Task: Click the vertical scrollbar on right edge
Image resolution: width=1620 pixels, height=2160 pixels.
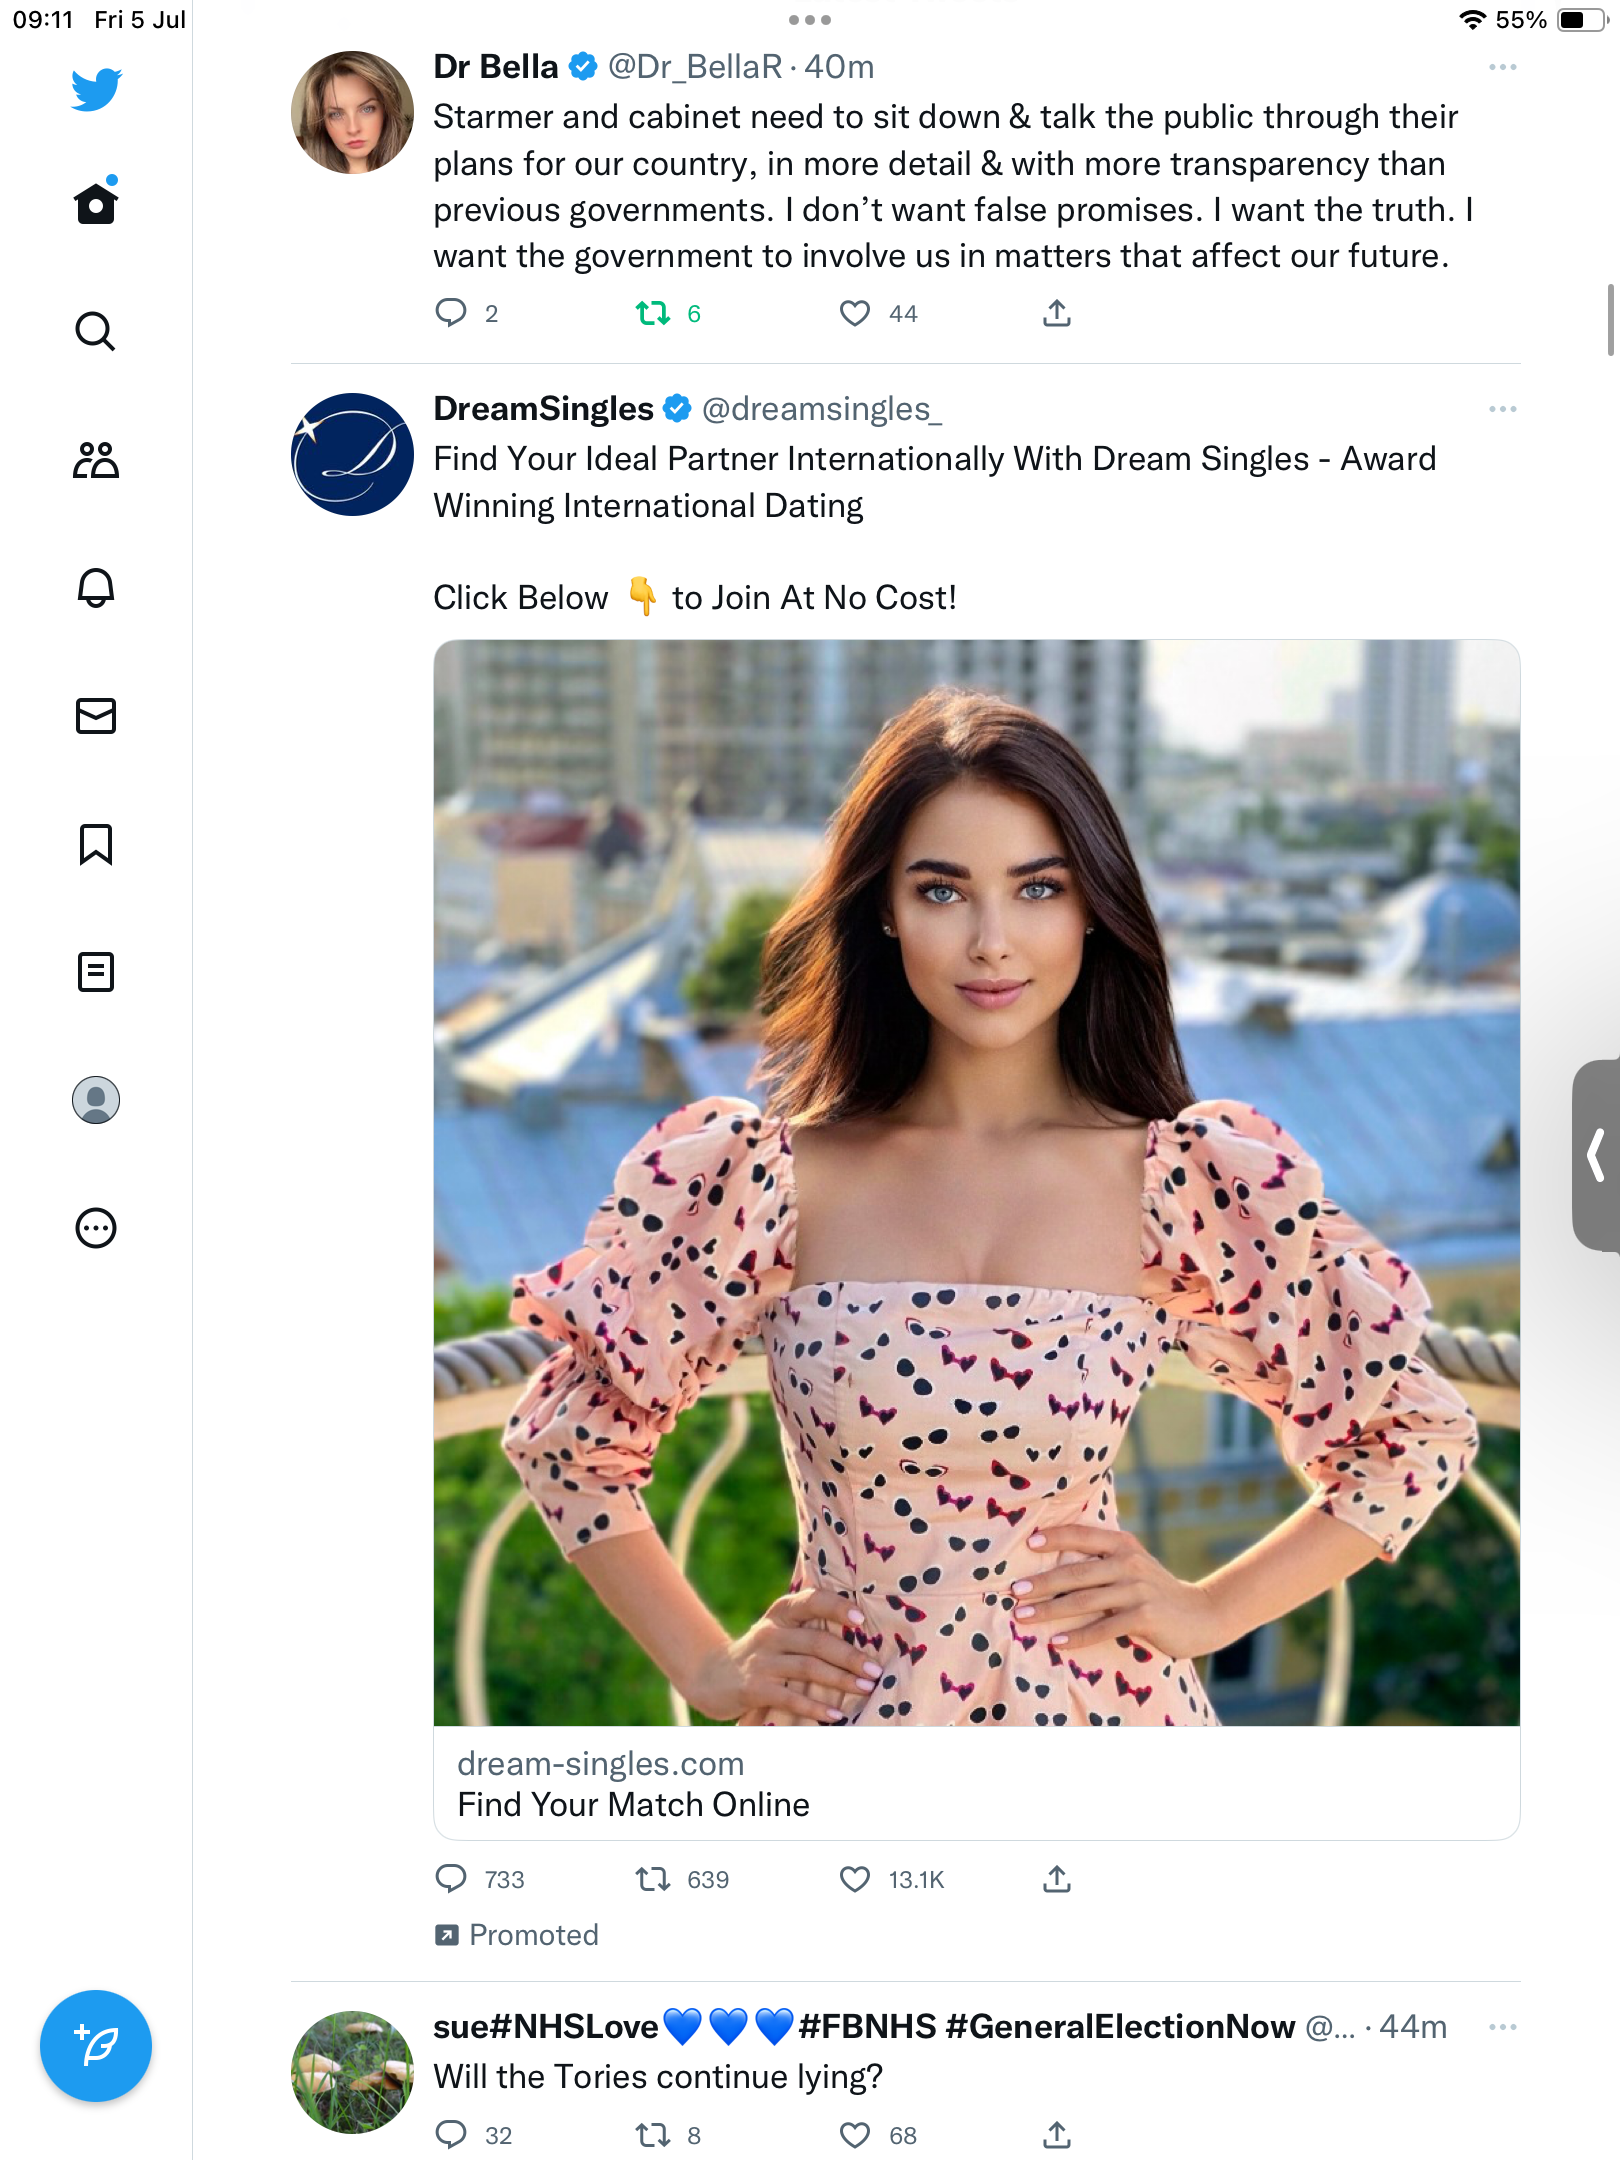Action: pyautogui.click(x=1610, y=320)
